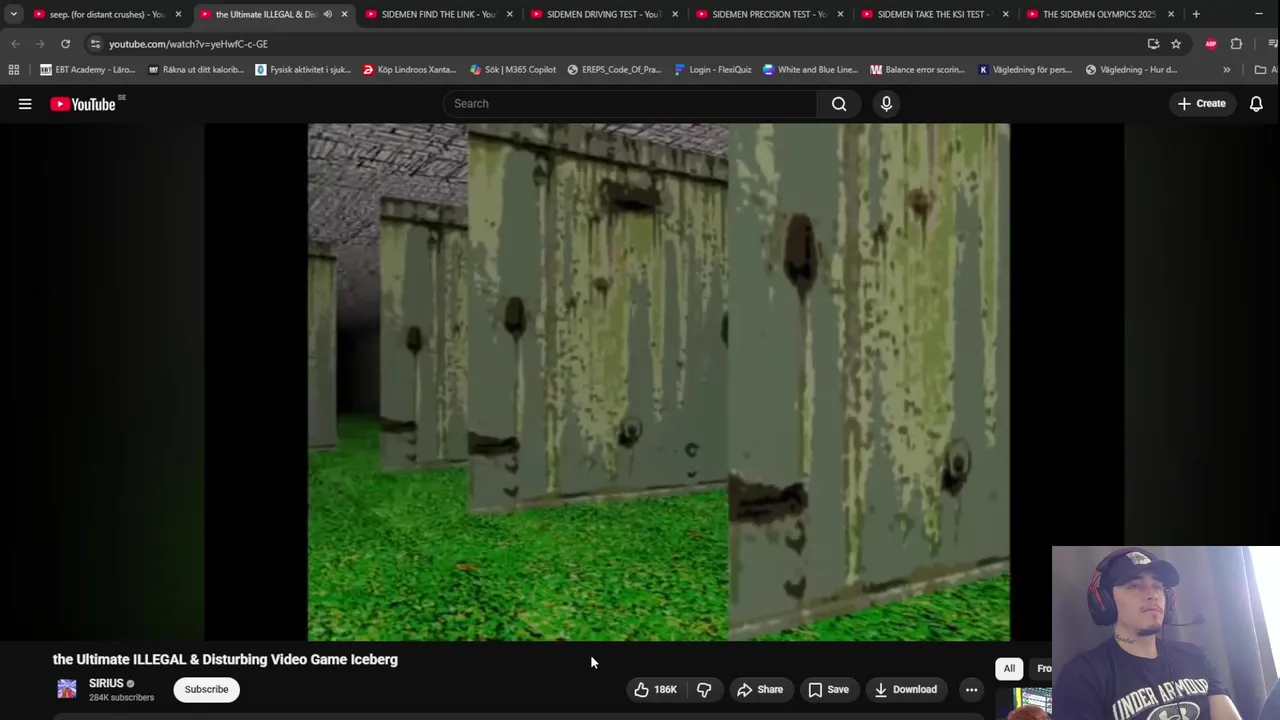This screenshot has height=720, width=1280.
Task: Click the 284K subscribers text
Action: [121, 698]
